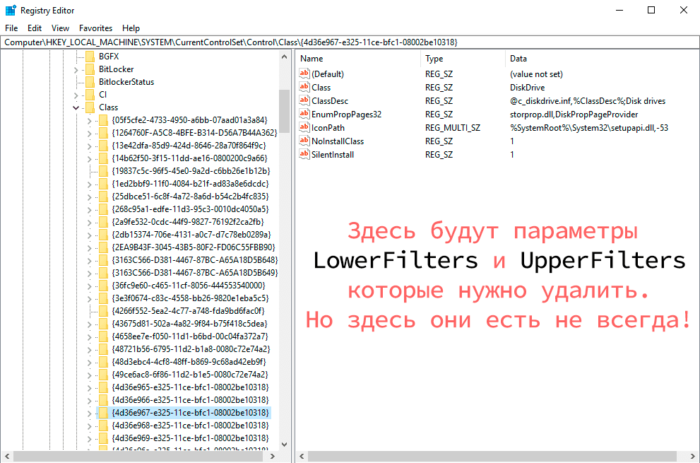Expand the {4d36e969-e325-11ce-bfc1-08002be10318} key

coord(89,438)
